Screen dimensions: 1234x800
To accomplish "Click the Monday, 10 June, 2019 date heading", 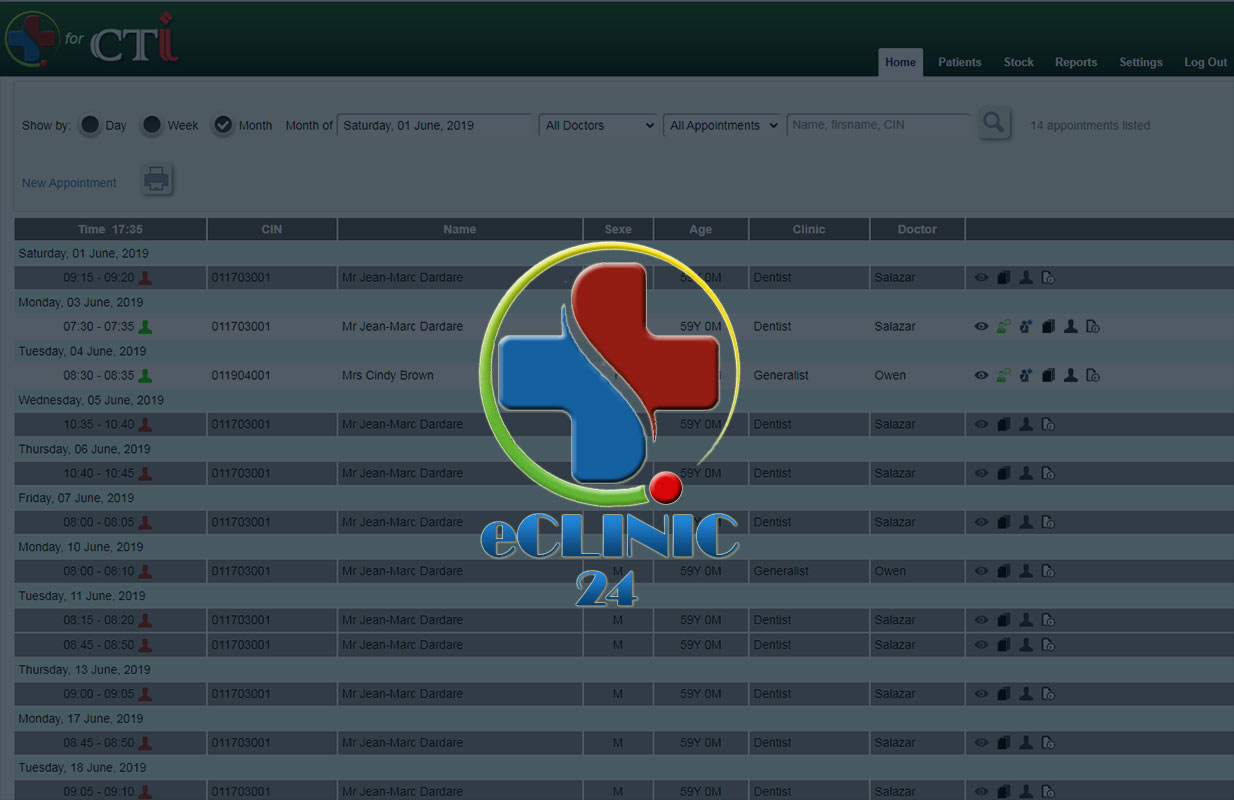I will [81, 547].
